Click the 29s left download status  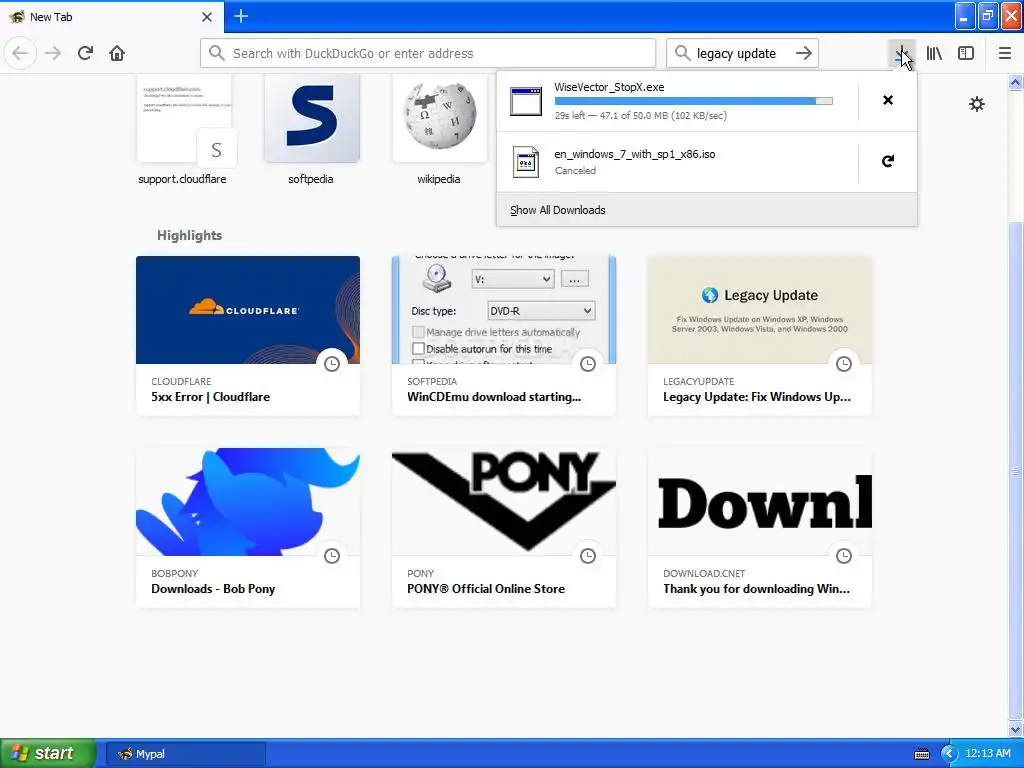tap(641, 116)
